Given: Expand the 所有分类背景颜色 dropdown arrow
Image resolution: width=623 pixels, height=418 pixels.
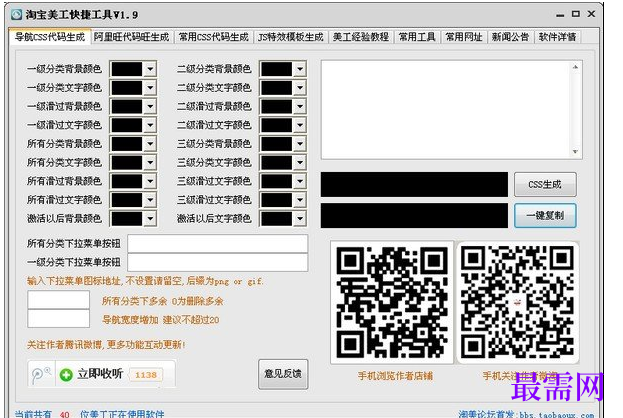Looking at the screenshot, I should [150, 143].
